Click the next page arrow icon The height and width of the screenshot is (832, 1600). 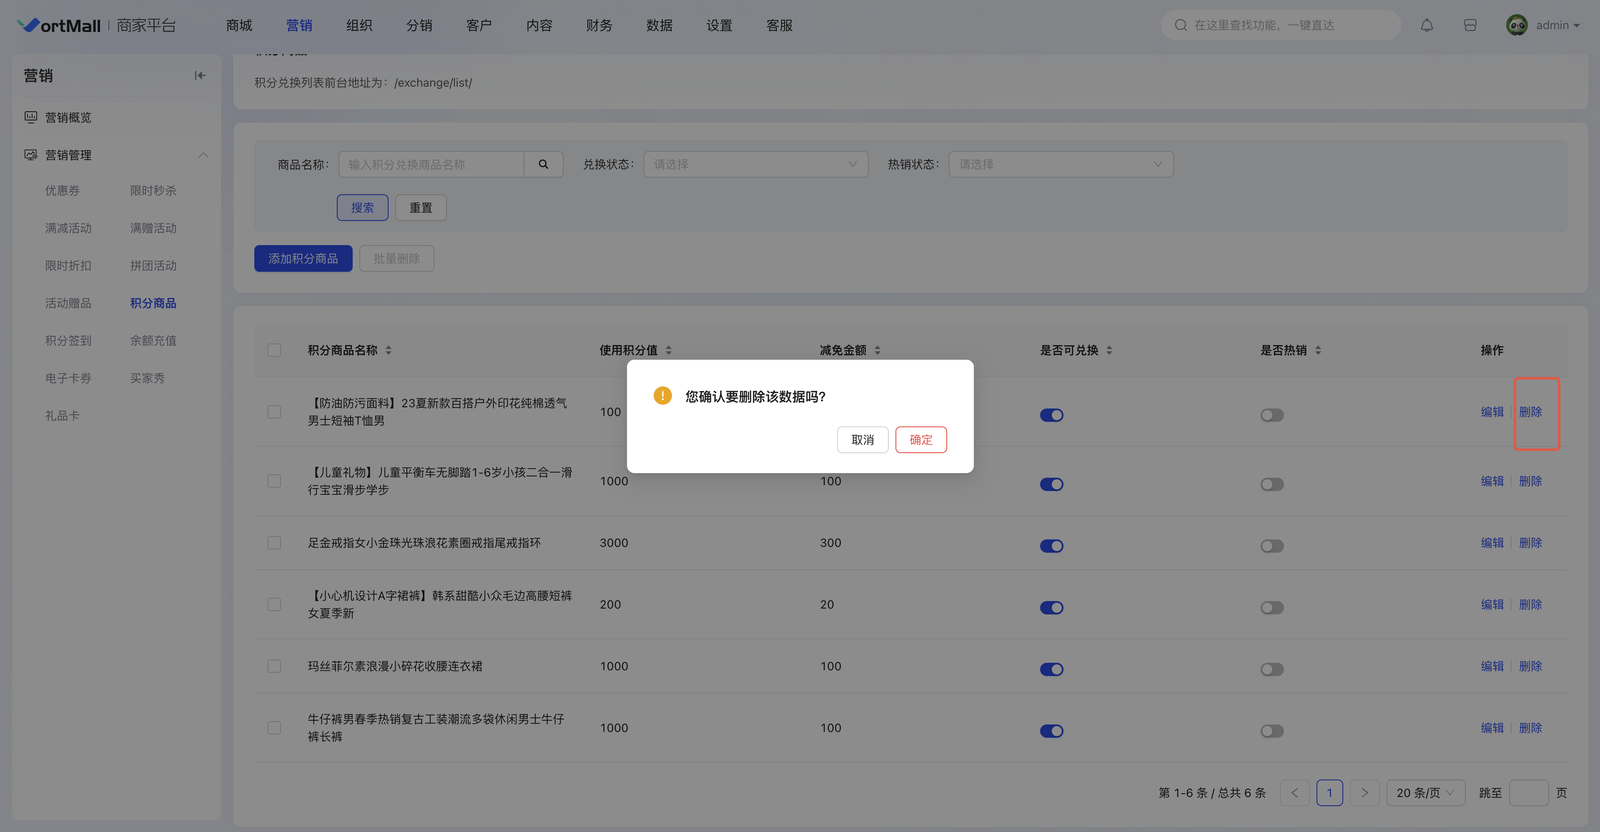pyautogui.click(x=1364, y=793)
